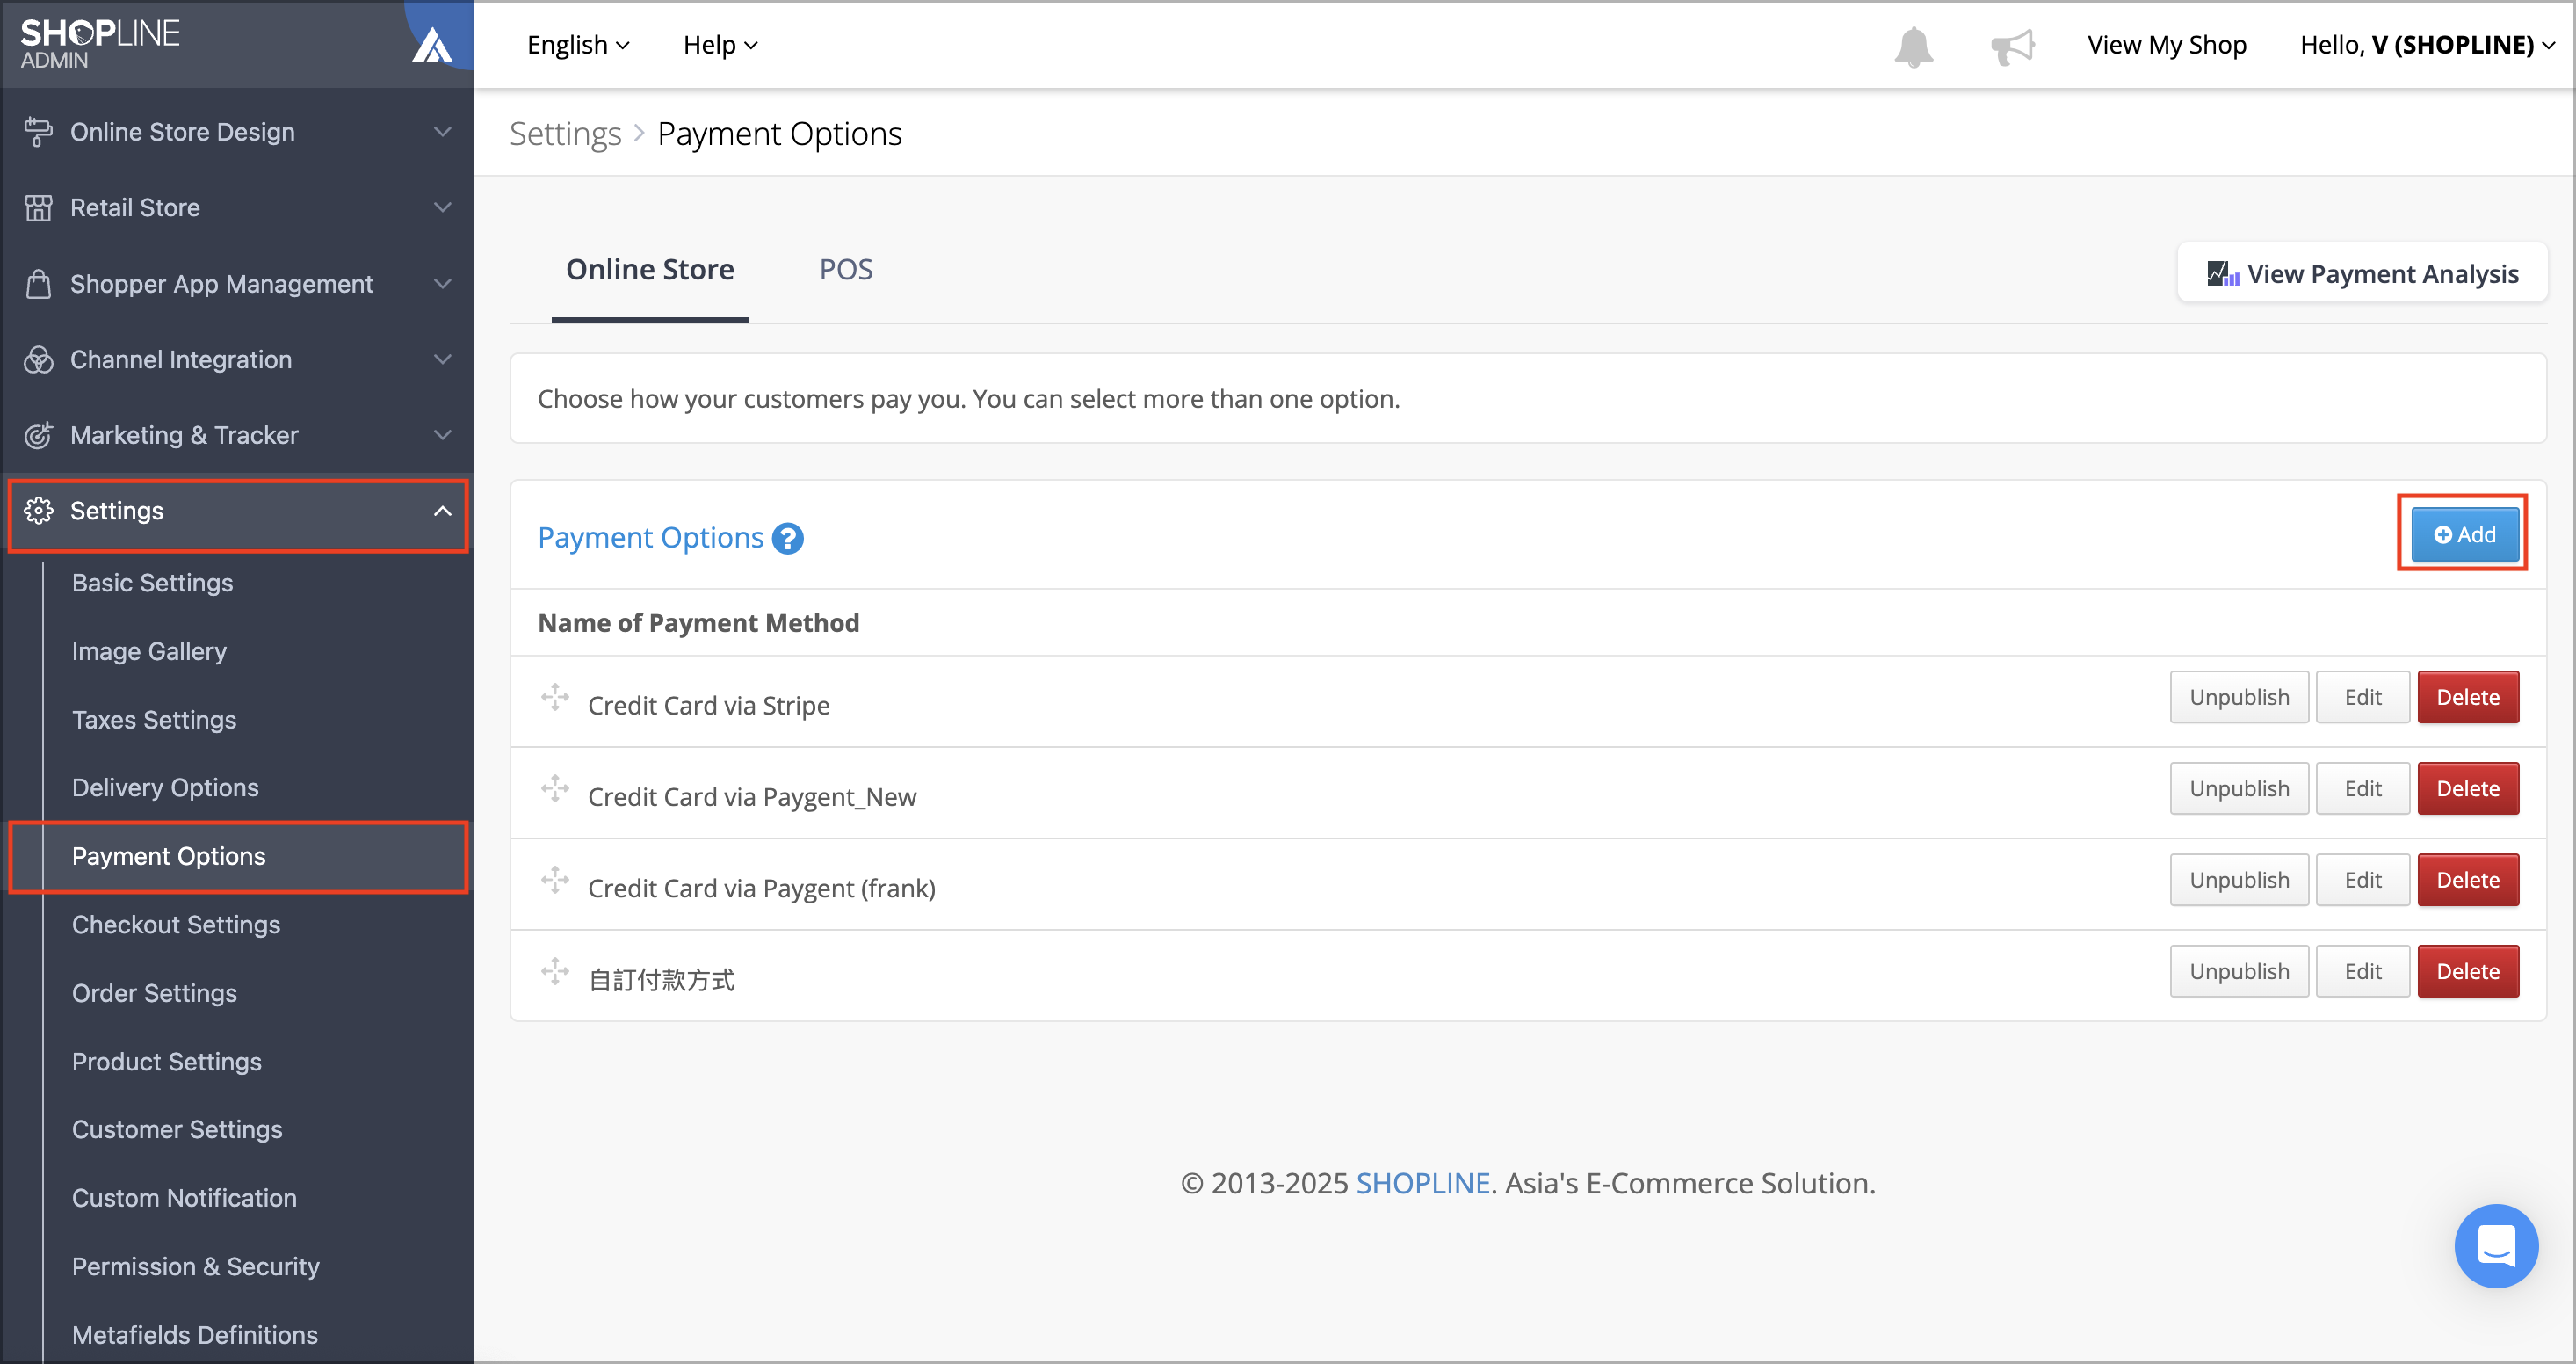Screen dimensions: 2576x1364
Task: Click the Marketing & Tracker target icon
Action: click(38, 435)
